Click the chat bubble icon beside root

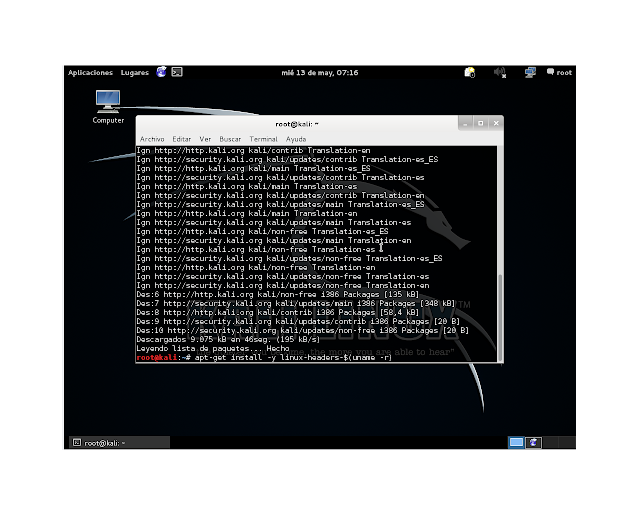550,72
